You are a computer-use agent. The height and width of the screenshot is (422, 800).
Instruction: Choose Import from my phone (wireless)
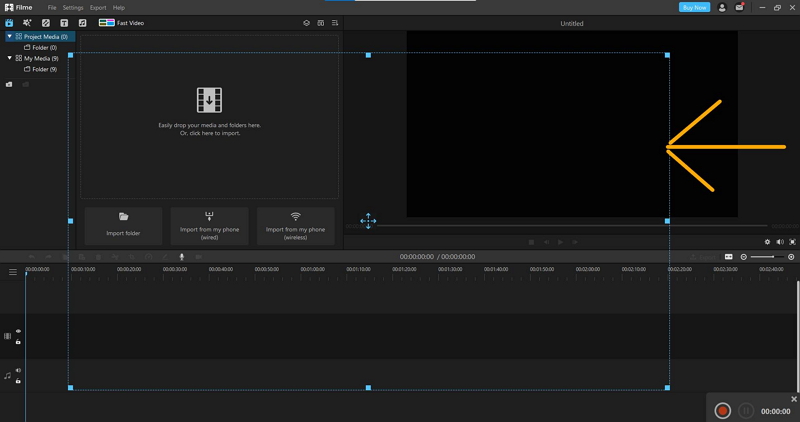point(295,226)
